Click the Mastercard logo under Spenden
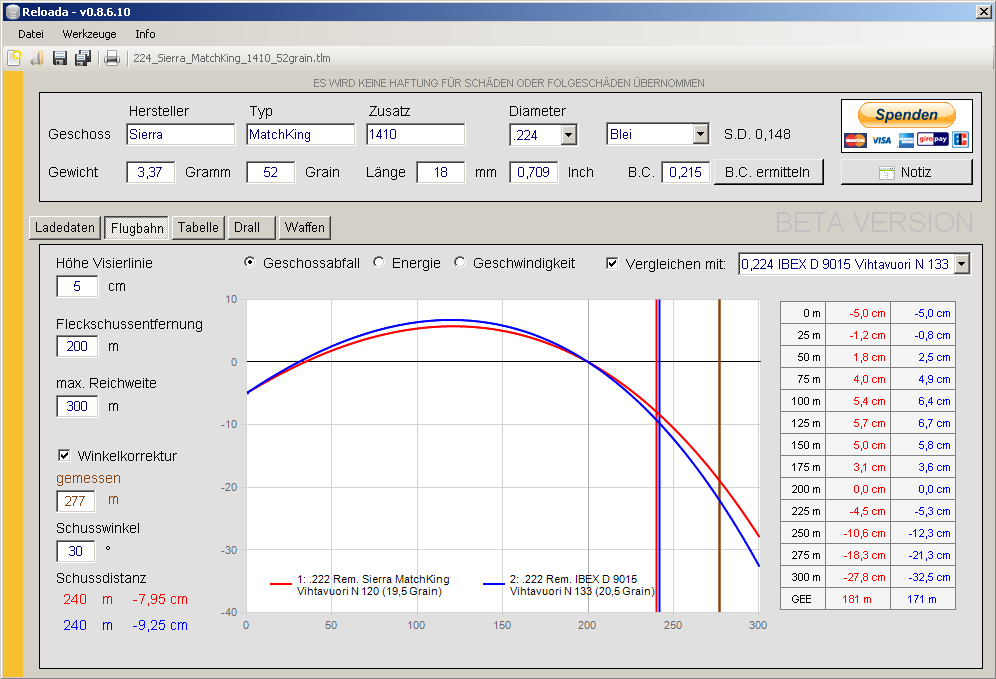This screenshot has height=679, width=996. (x=854, y=140)
